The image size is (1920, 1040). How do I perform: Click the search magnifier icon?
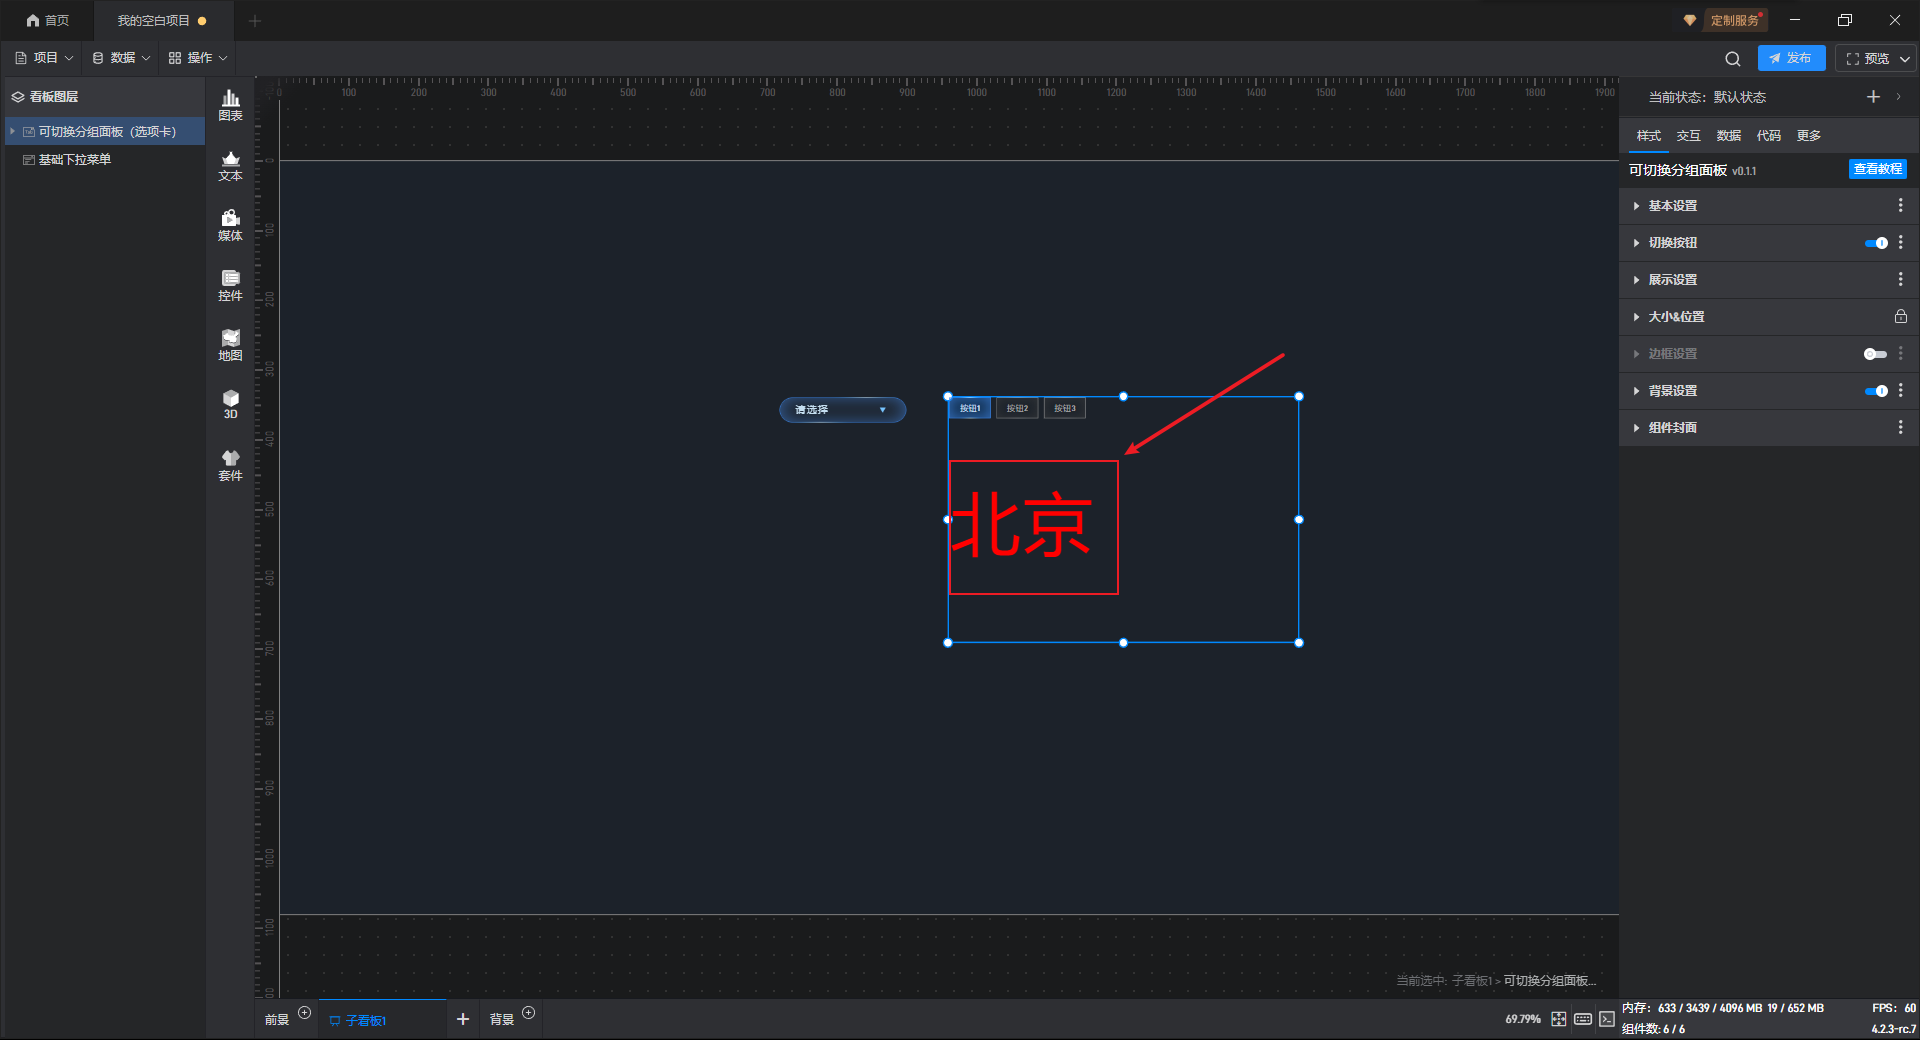(x=1732, y=59)
